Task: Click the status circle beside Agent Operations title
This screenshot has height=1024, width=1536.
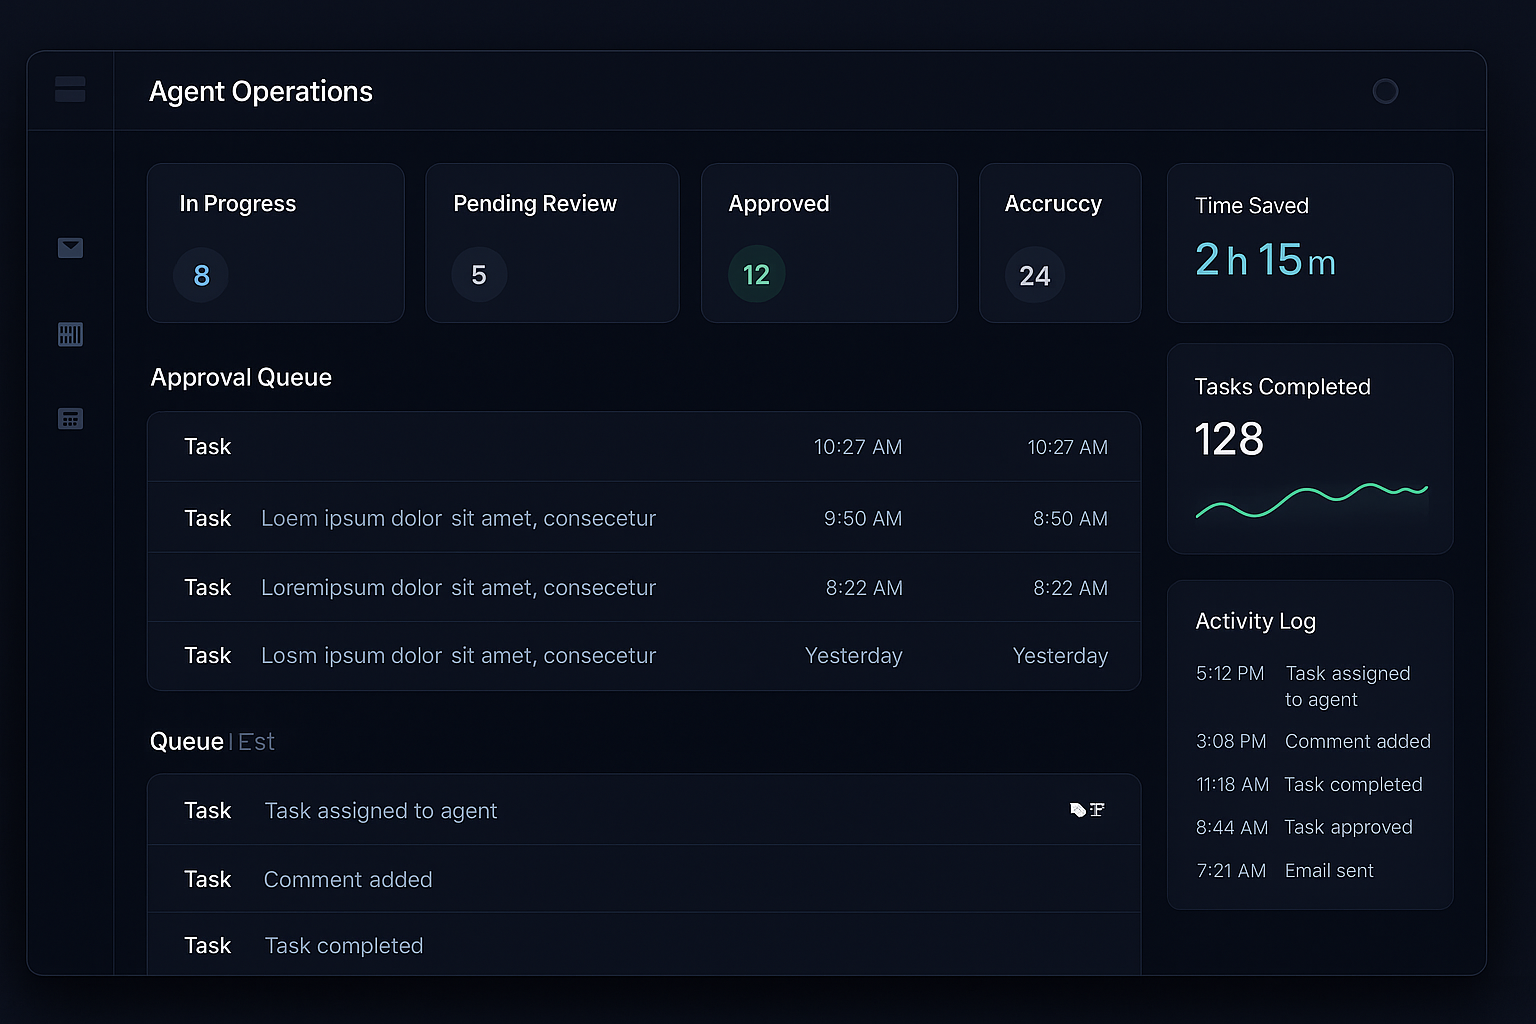Action: pyautogui.click(x=1386, y=91)
